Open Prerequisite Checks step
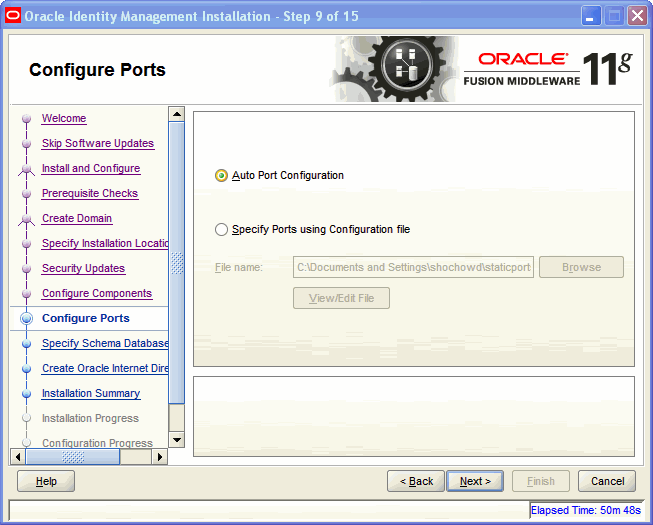Screen dimensions: 653x525 pyautogui.click(x=90, y=193)
